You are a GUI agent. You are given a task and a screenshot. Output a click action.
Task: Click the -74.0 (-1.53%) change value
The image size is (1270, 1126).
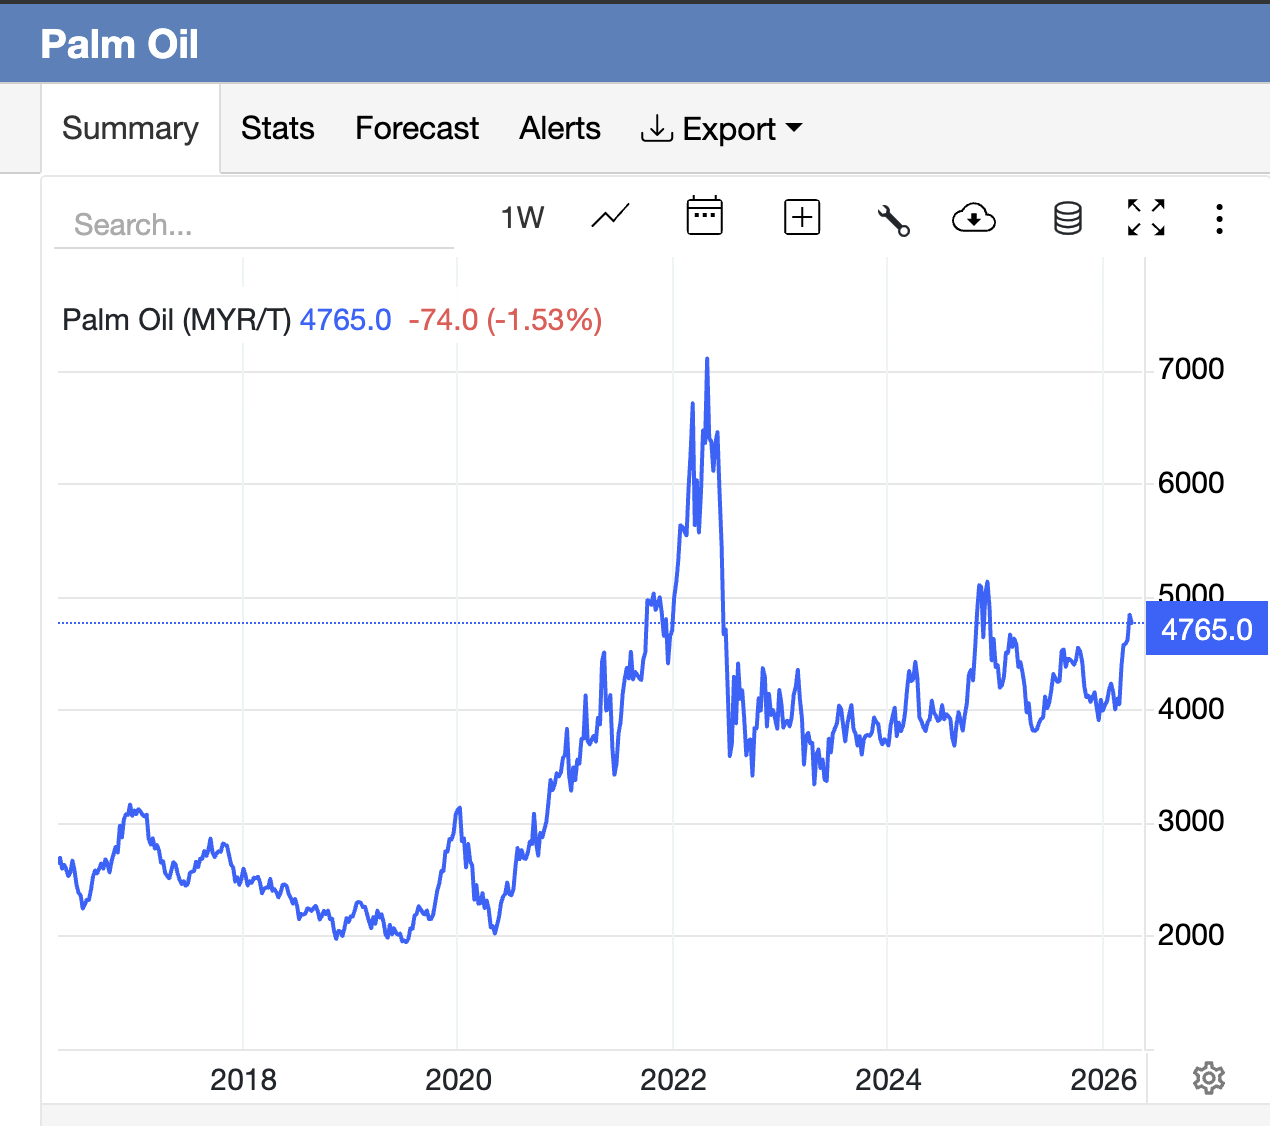click(x=505, y=320)
